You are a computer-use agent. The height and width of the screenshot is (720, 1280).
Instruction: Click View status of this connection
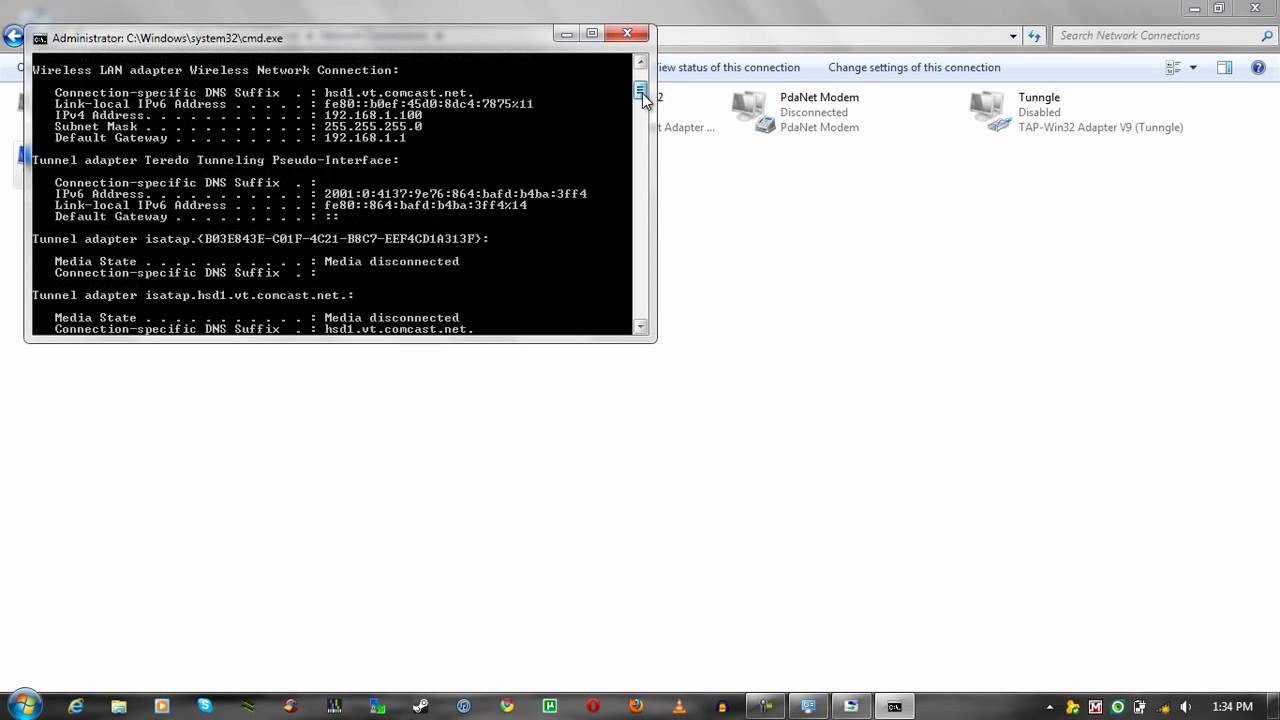[728, 67]
